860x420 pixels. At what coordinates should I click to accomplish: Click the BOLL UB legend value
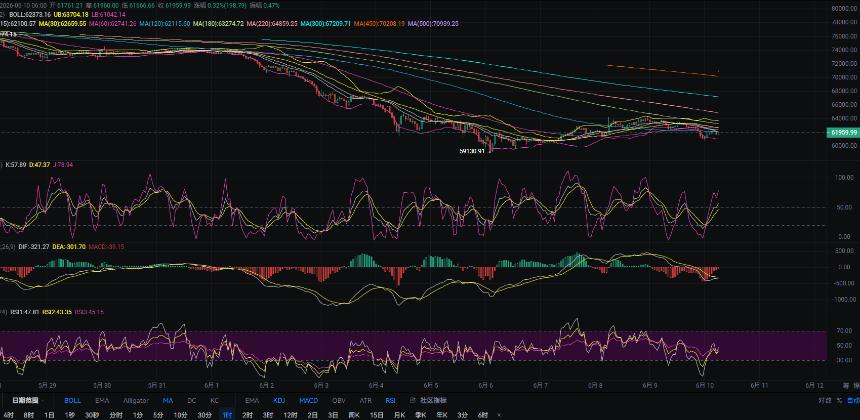pos(71,14)
